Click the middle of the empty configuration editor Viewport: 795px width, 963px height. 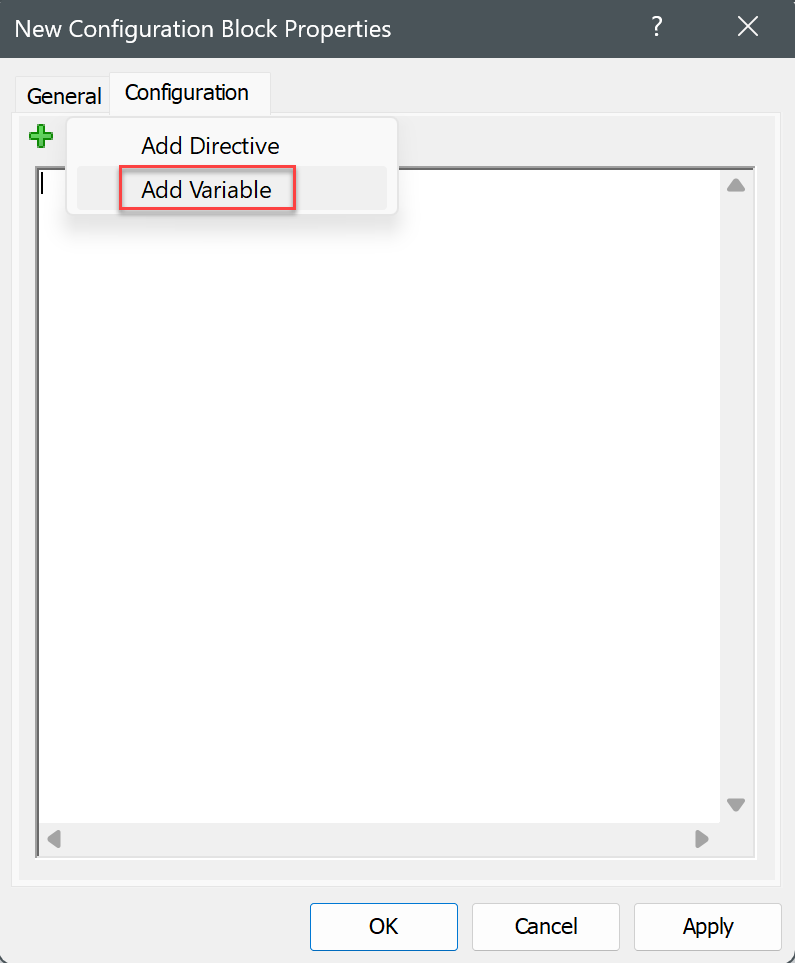coord(379,496)
